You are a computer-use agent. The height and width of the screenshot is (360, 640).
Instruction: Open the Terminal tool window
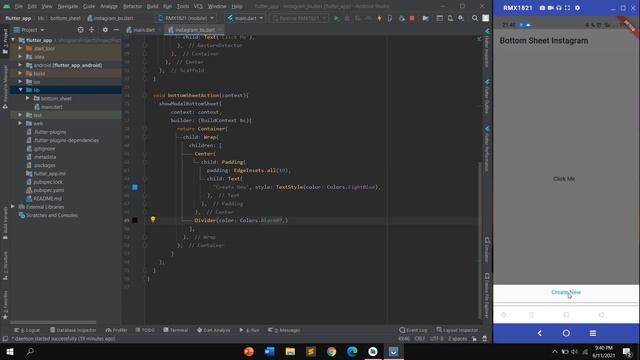pos(176,330)
